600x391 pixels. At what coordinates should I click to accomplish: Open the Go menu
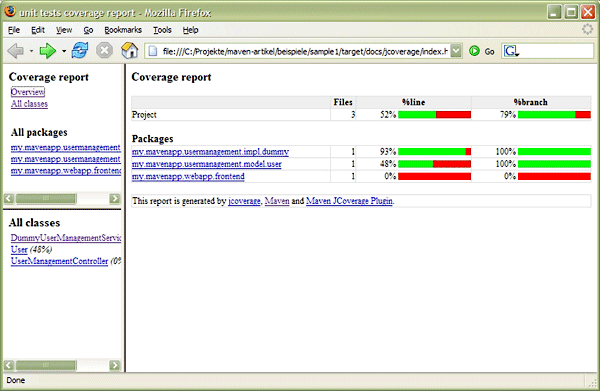(x=88, y=30)
